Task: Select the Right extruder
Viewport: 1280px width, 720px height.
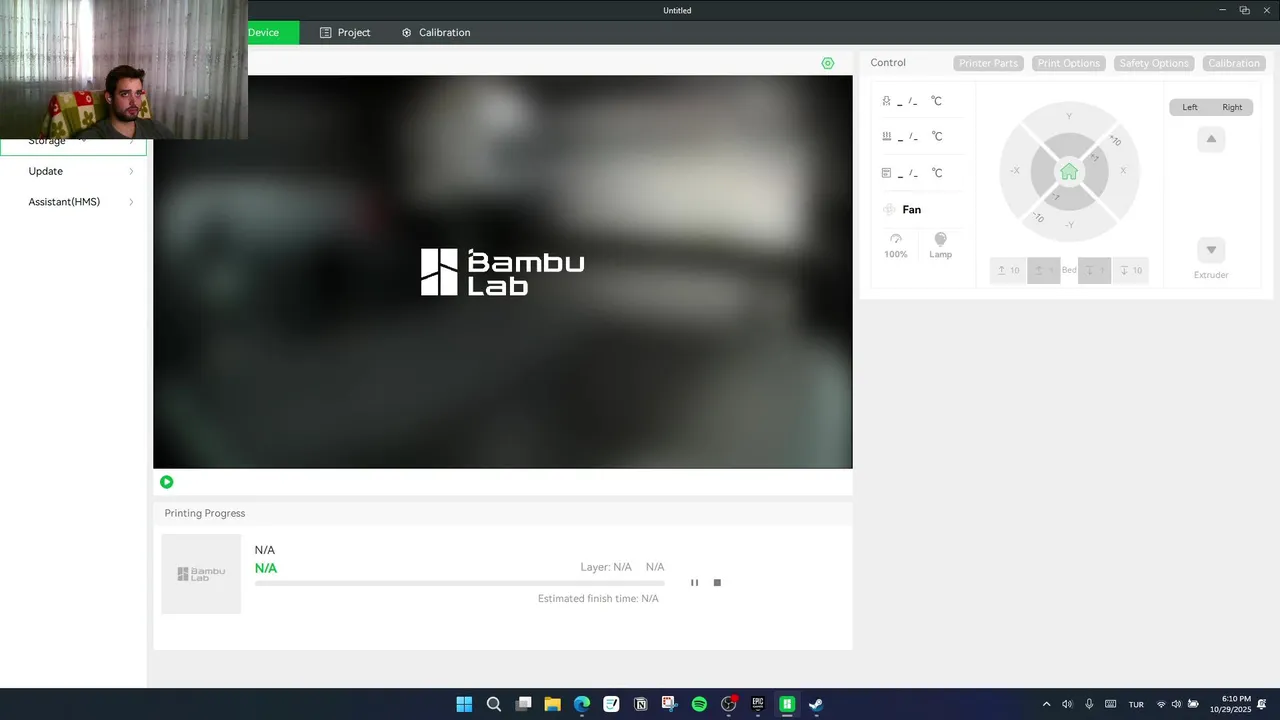Action: tap(1232, 107)
